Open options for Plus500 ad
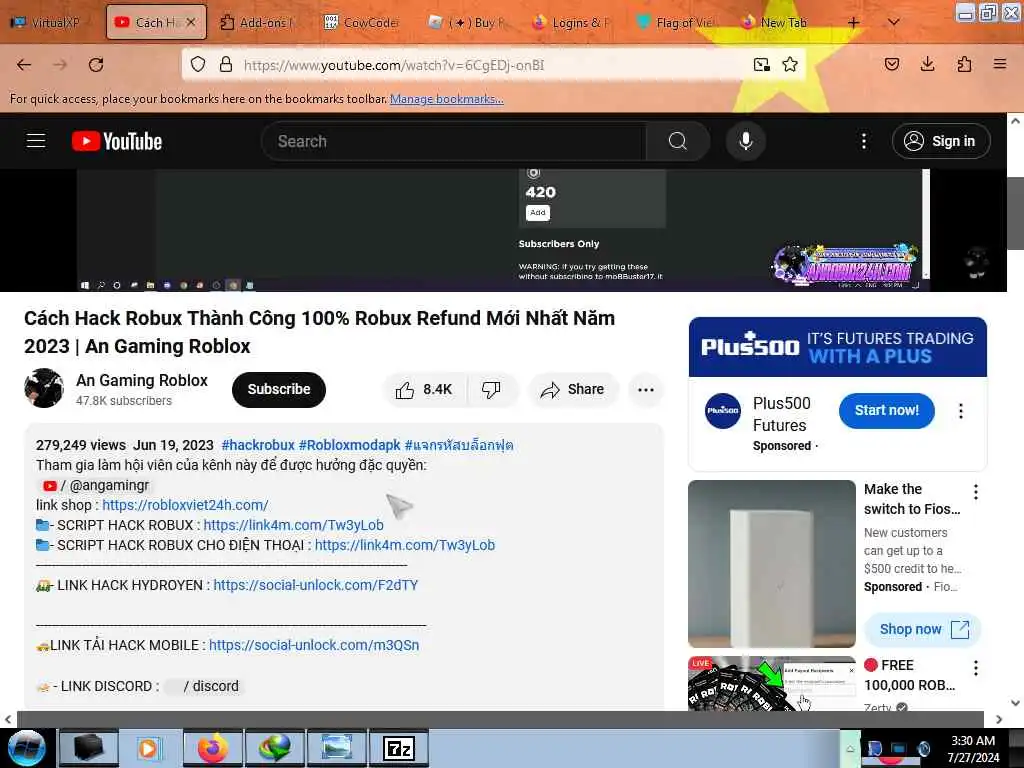 pyautogui.click(x=961, y=411)
